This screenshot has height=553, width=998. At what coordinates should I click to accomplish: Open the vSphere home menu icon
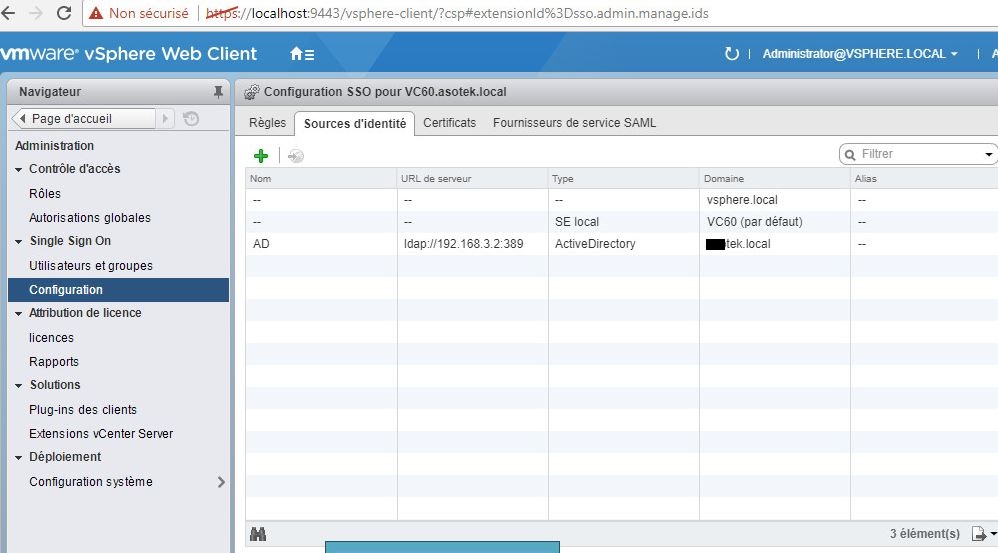302,54
